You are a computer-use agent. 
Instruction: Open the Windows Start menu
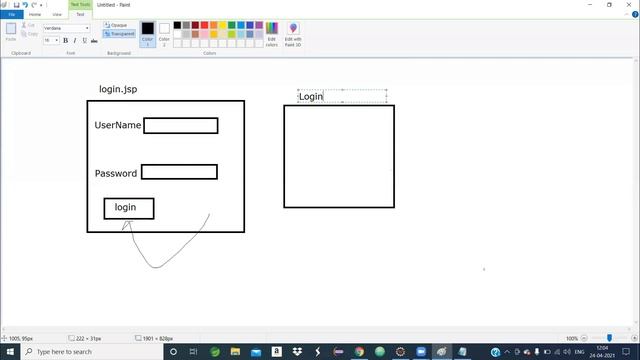10,351
